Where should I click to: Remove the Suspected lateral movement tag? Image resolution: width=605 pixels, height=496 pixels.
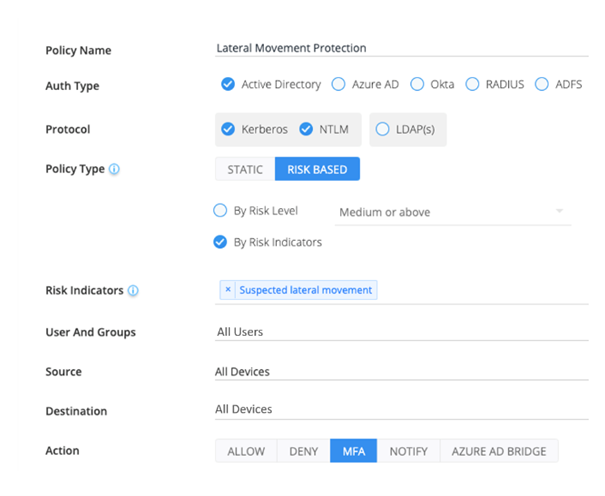coord(228,290)
